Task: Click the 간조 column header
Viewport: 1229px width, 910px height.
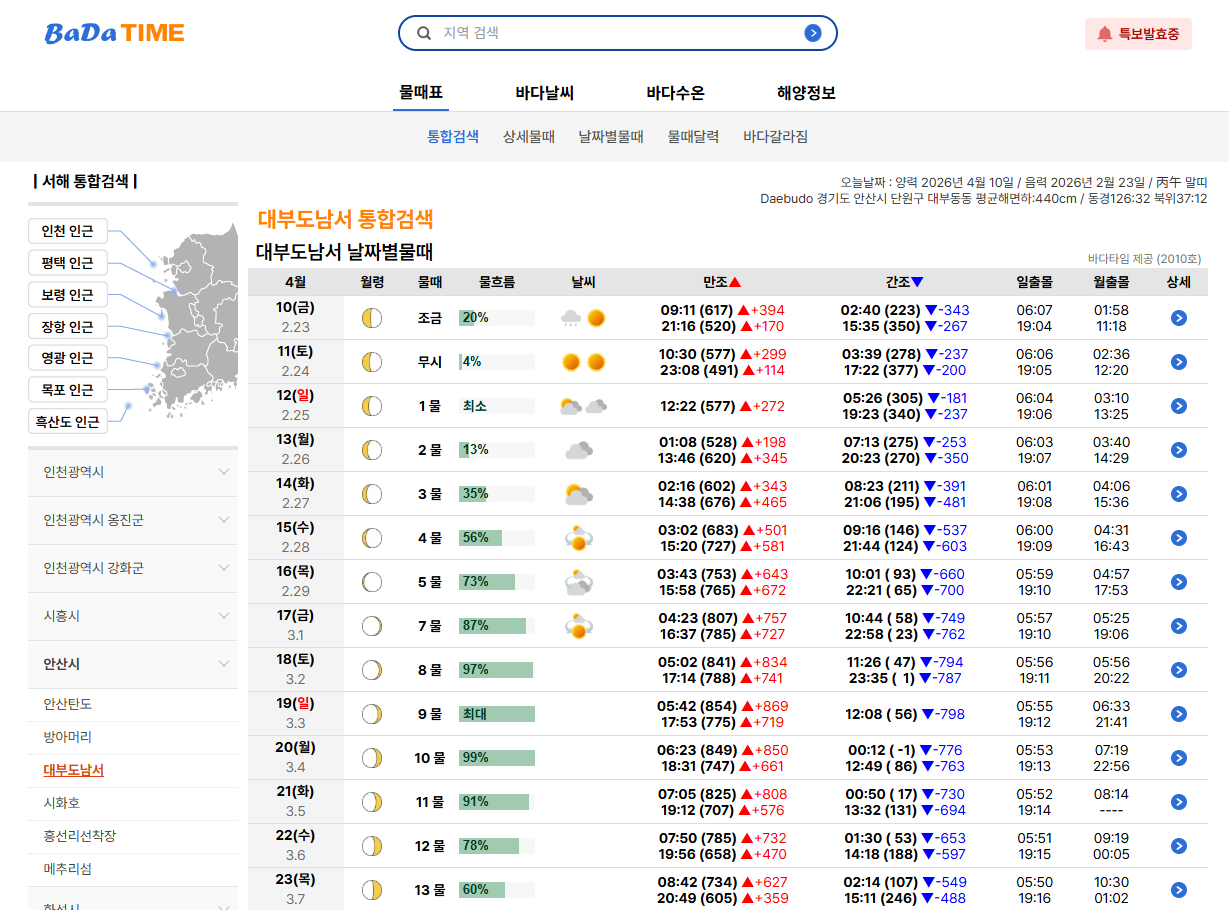Action: tap(904, 282)
